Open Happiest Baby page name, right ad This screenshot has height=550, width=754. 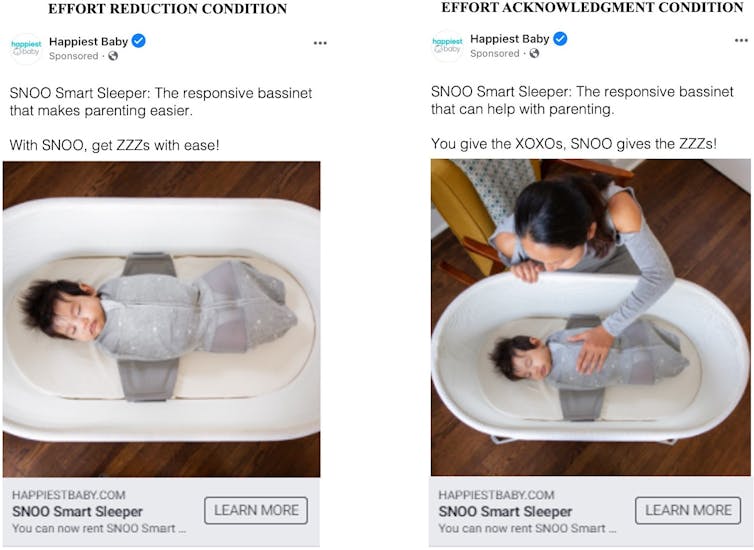[x=510, y=39]
